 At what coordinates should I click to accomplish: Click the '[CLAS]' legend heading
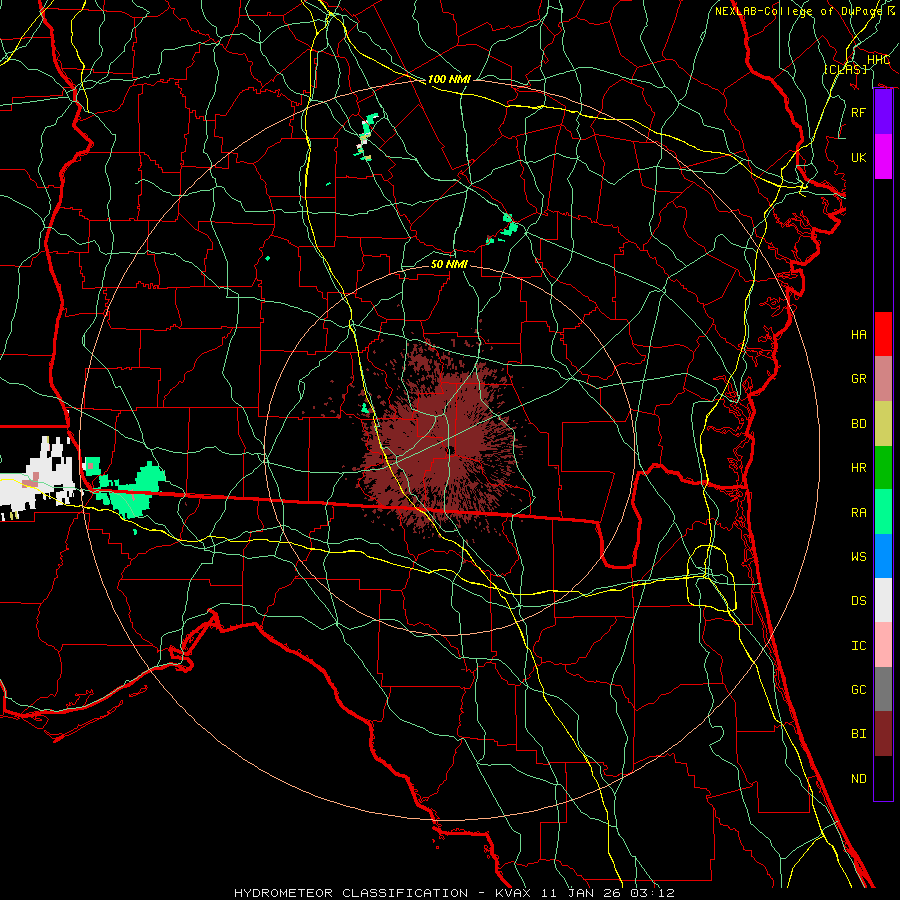[x=846, y=69]
